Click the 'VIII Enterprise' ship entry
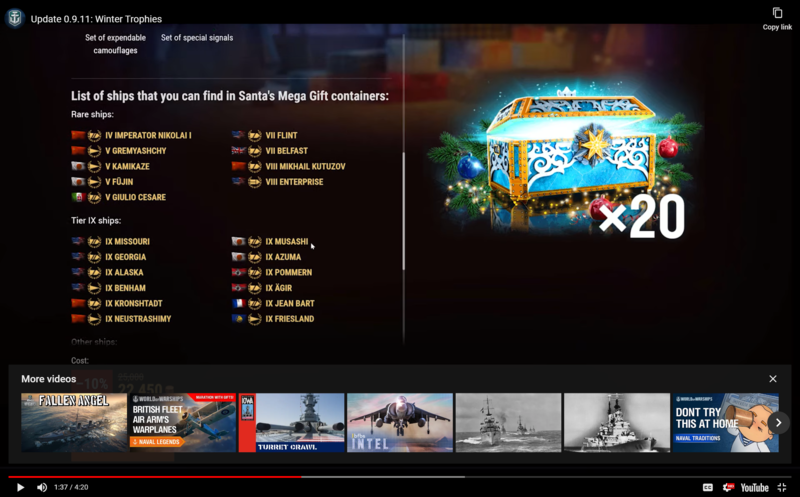 tap(278, 182)
